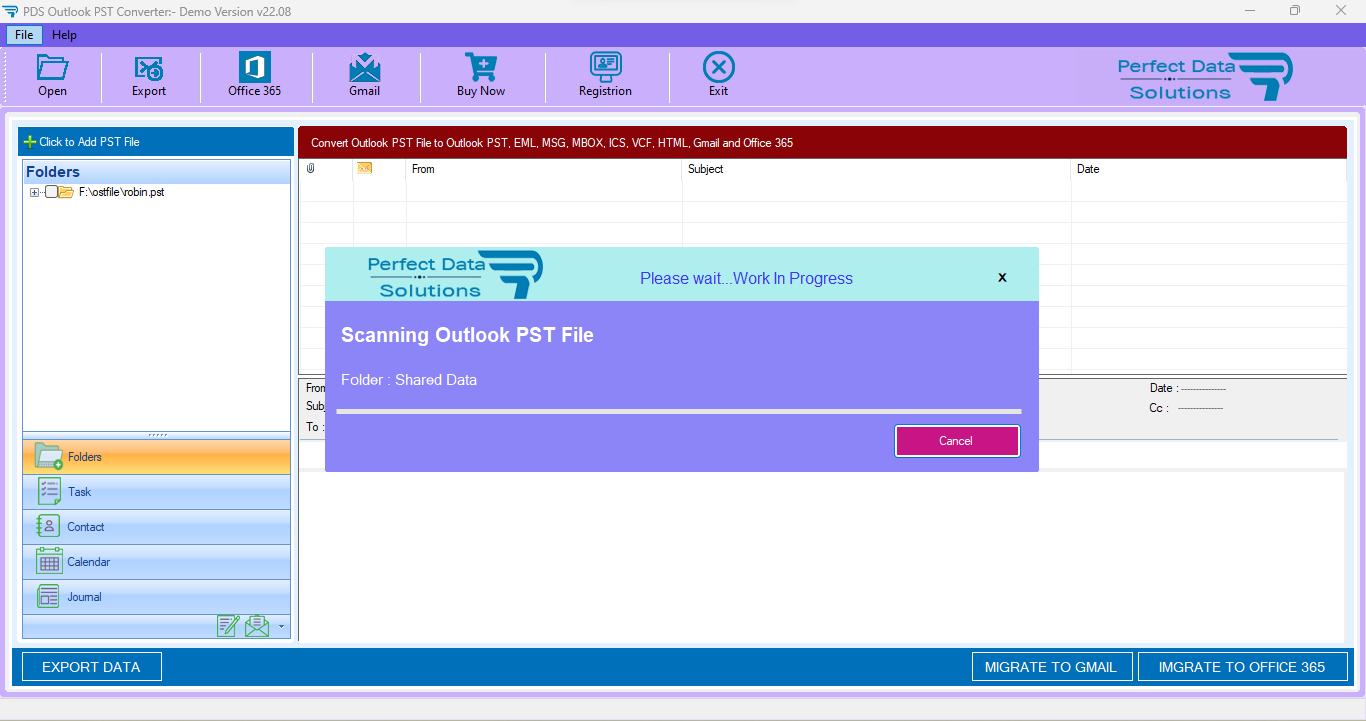The height and width of the screenshot is (721, 1366).
Task: Choose the Gmail toolbar icon
Action: (364, 68)
